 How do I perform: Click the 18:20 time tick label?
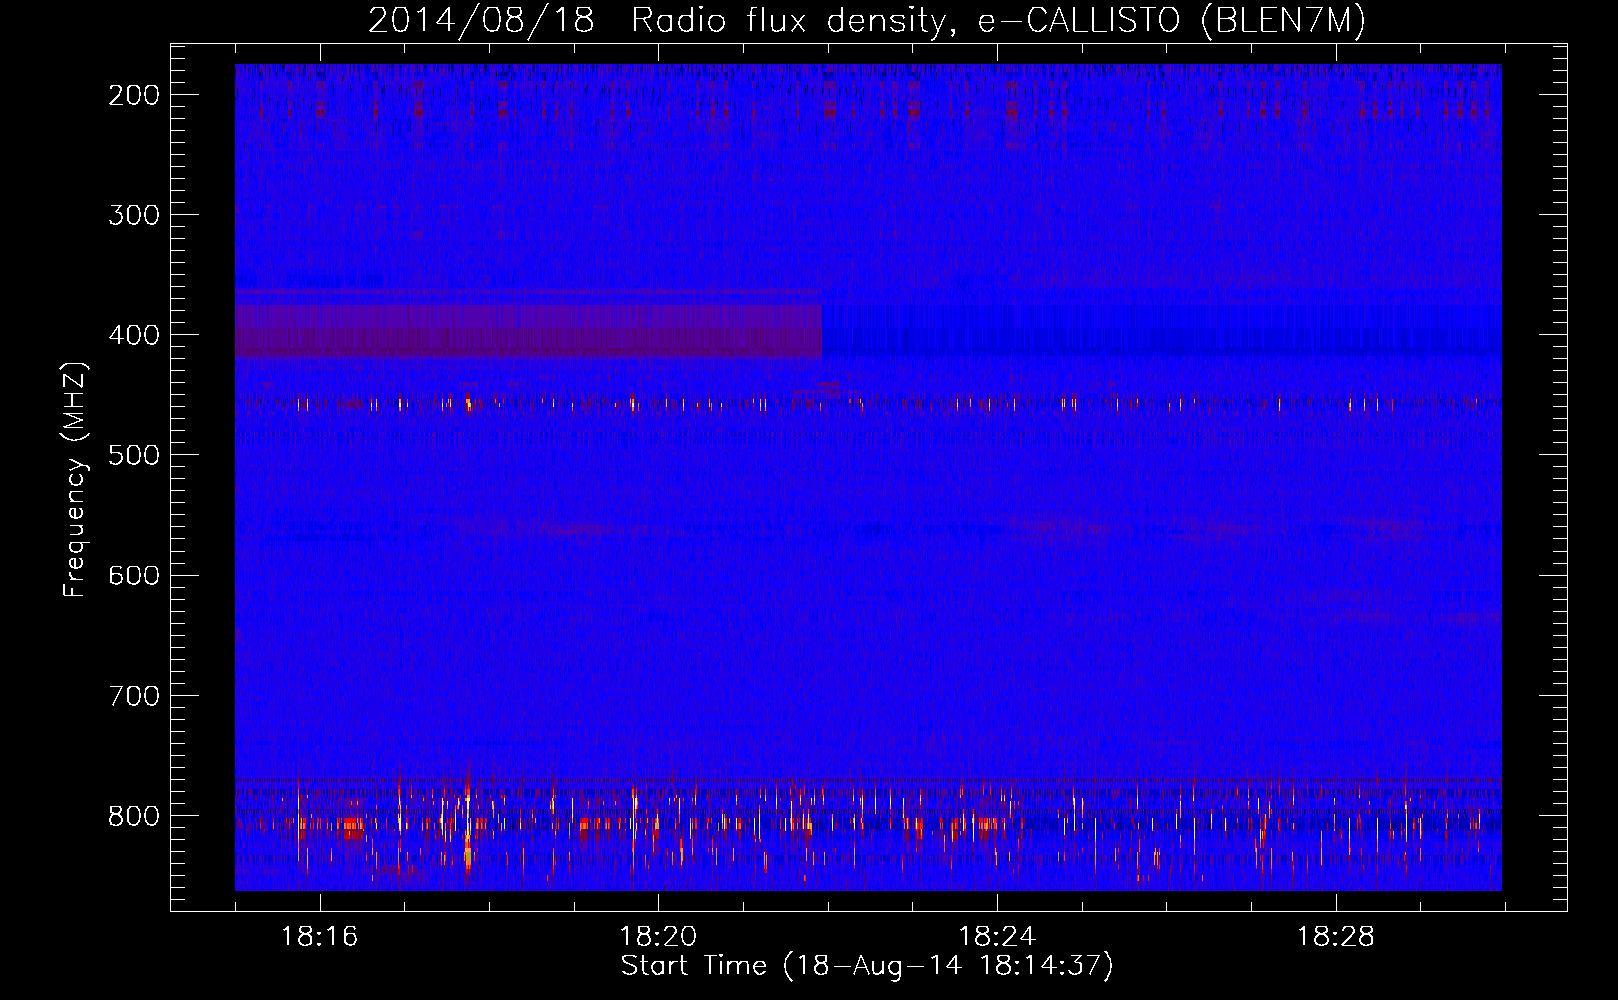click(658, 937)
